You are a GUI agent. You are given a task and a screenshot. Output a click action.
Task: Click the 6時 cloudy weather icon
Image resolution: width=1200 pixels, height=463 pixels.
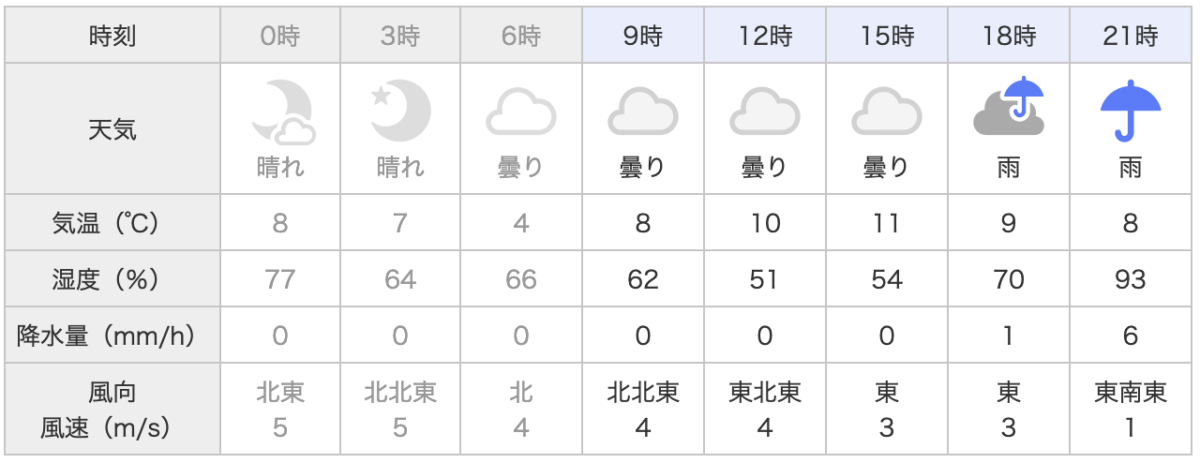coord(521,111)
